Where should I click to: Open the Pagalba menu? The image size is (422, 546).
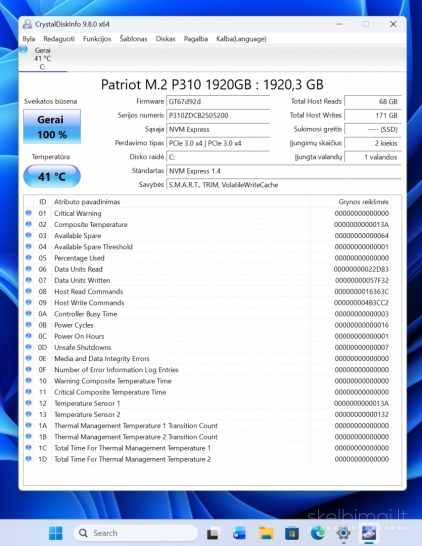coord(196,39)
